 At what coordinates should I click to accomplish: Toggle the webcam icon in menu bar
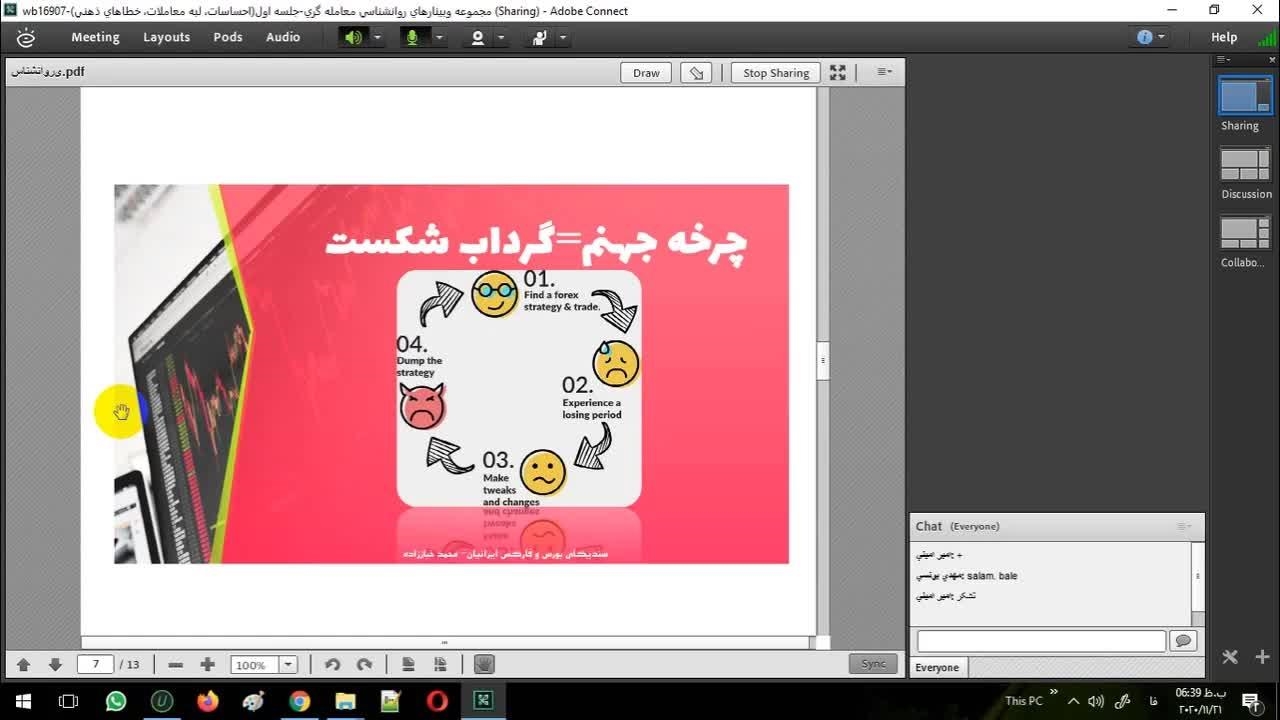[x=478, y=37]
